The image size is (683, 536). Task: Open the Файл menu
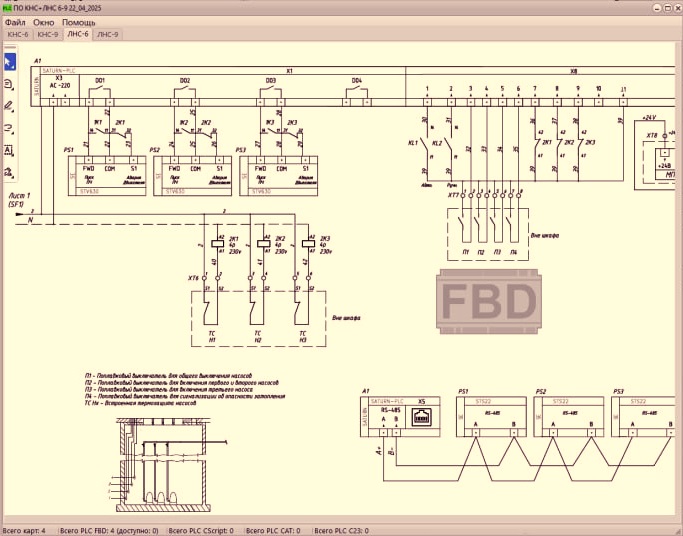pos(15,21)
